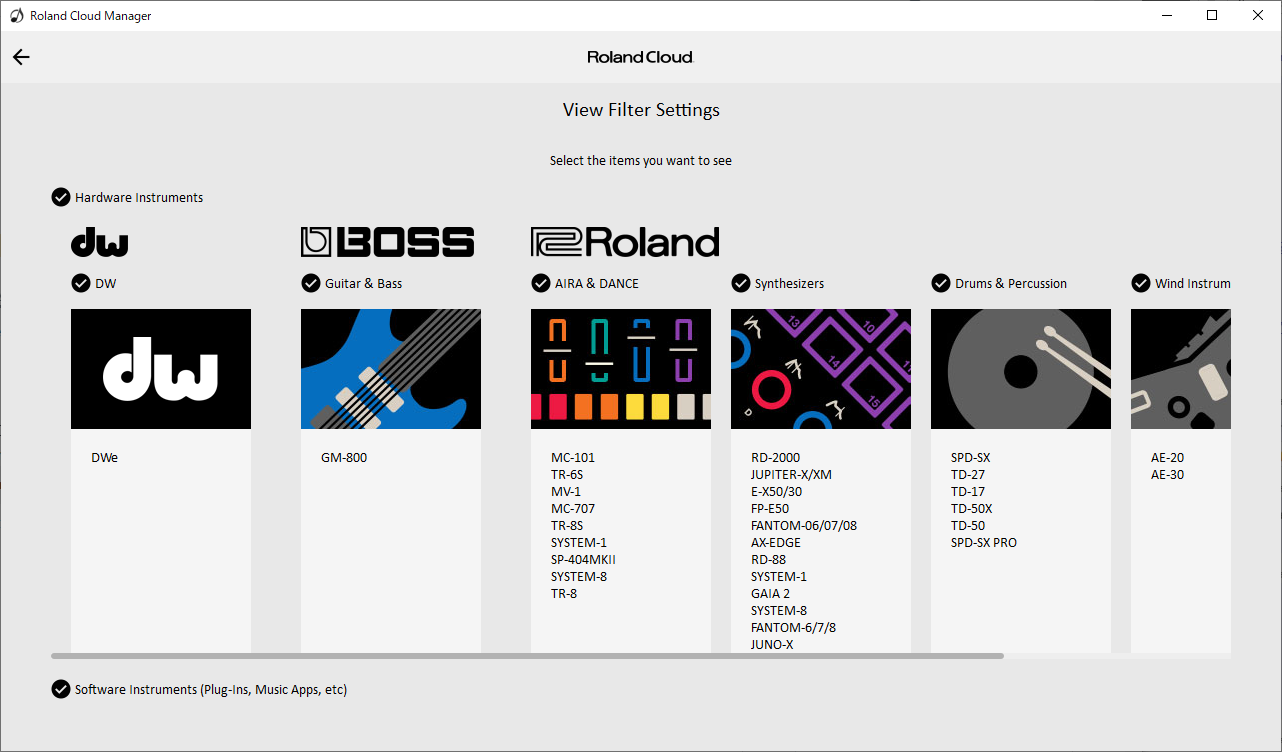Screen dimensions: 1282x752
Task: Toggle the Drums & Percussion checkbox
Action: [x=941, y=283]
